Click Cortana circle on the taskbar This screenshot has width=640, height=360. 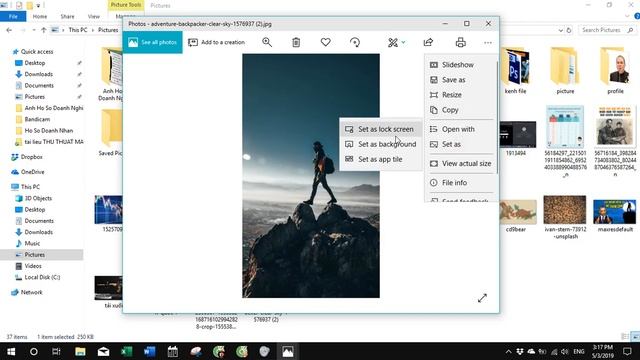33,351
